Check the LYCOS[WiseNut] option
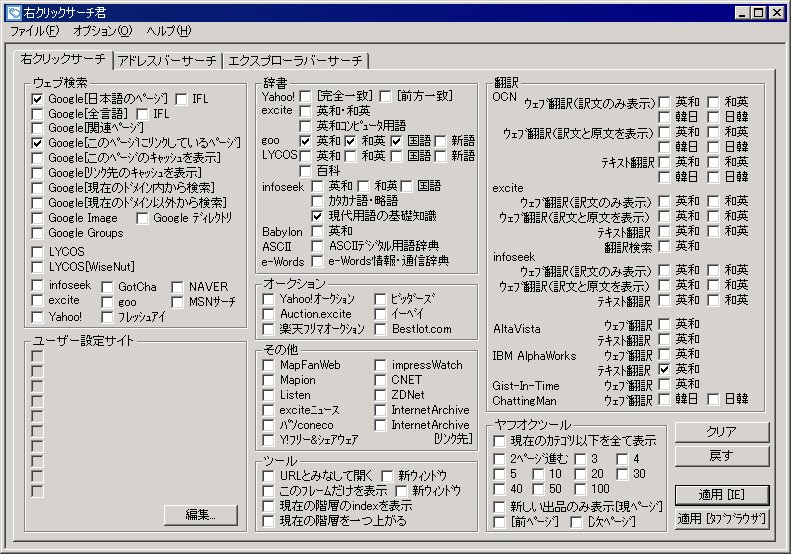Viewport: 791px width, 554px height. (x=37, y=267)
